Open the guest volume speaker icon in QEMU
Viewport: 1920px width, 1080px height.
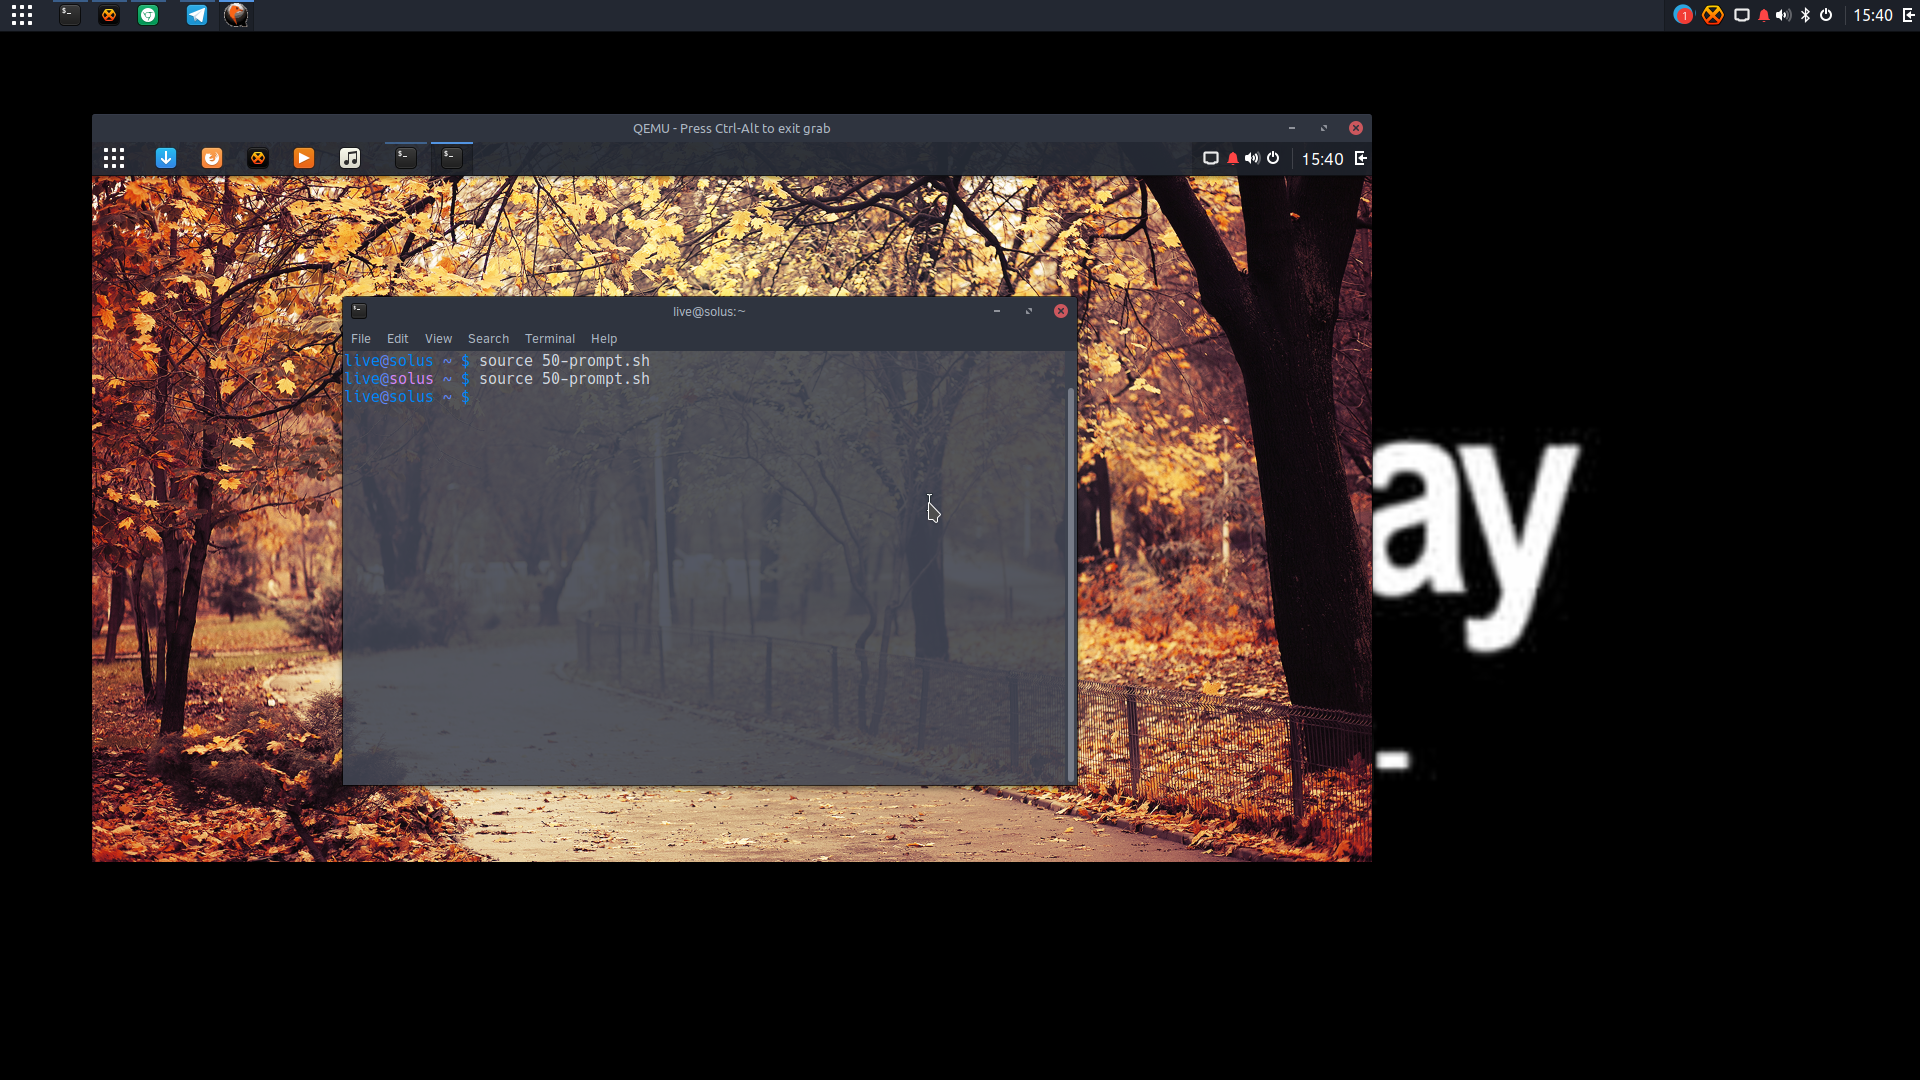1252,158
